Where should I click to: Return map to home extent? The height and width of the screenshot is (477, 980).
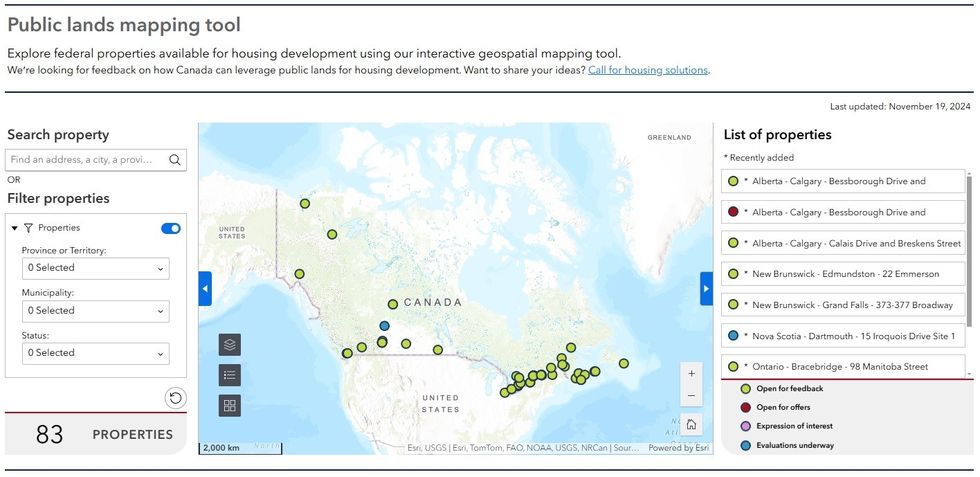point(691,423)
